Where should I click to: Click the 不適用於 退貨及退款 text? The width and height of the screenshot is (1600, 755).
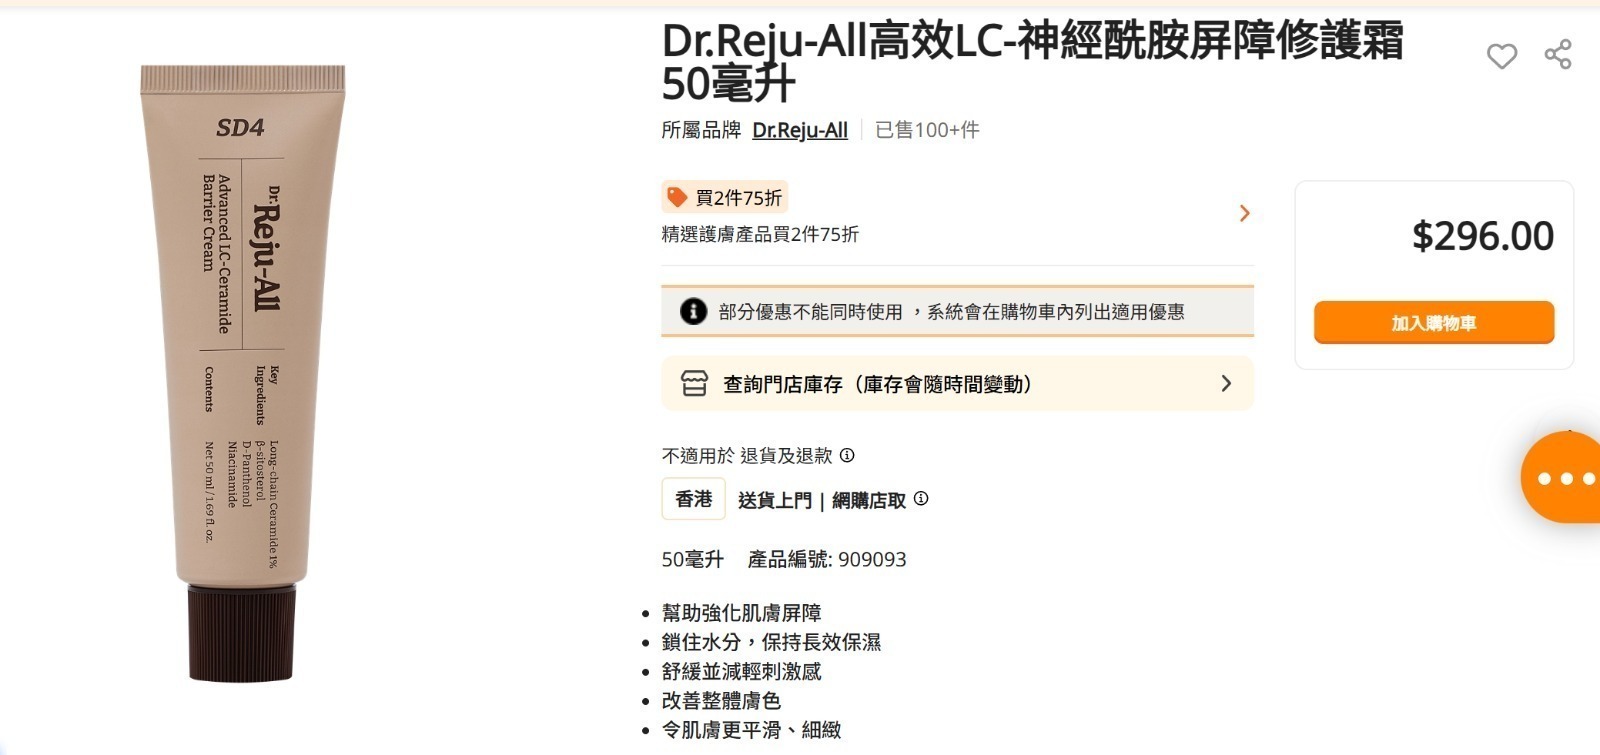pos(747,456)
